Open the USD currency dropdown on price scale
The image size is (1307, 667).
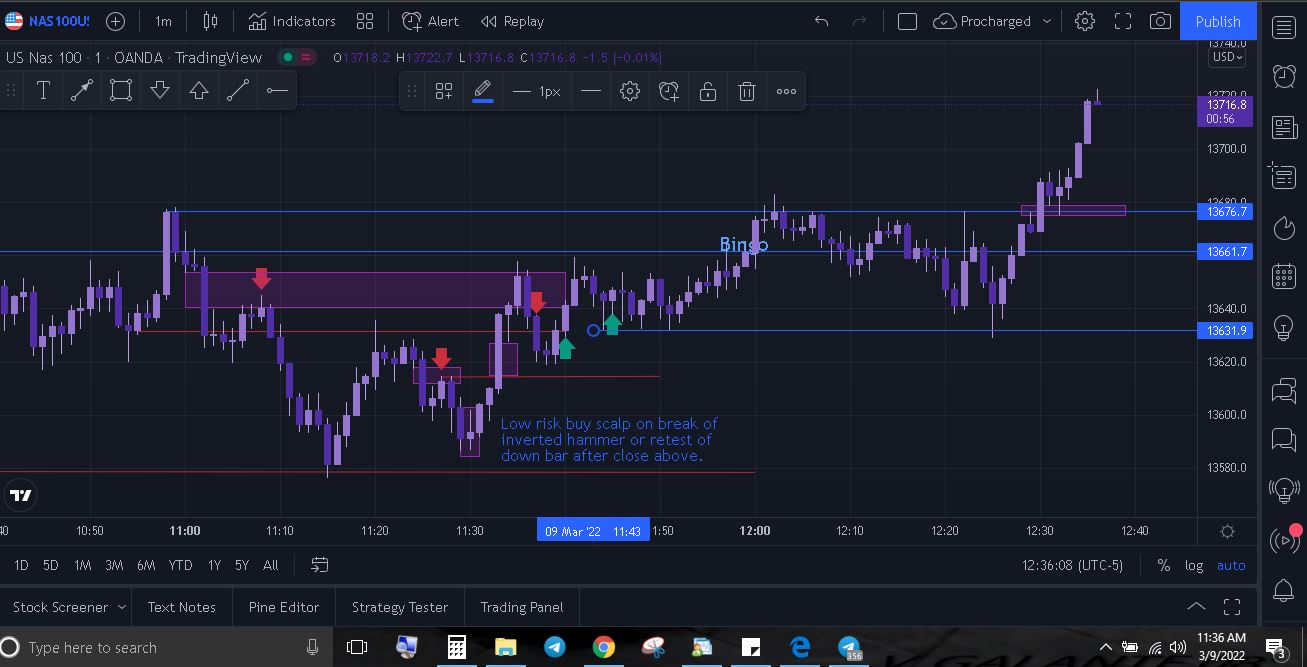(1227, 57)
